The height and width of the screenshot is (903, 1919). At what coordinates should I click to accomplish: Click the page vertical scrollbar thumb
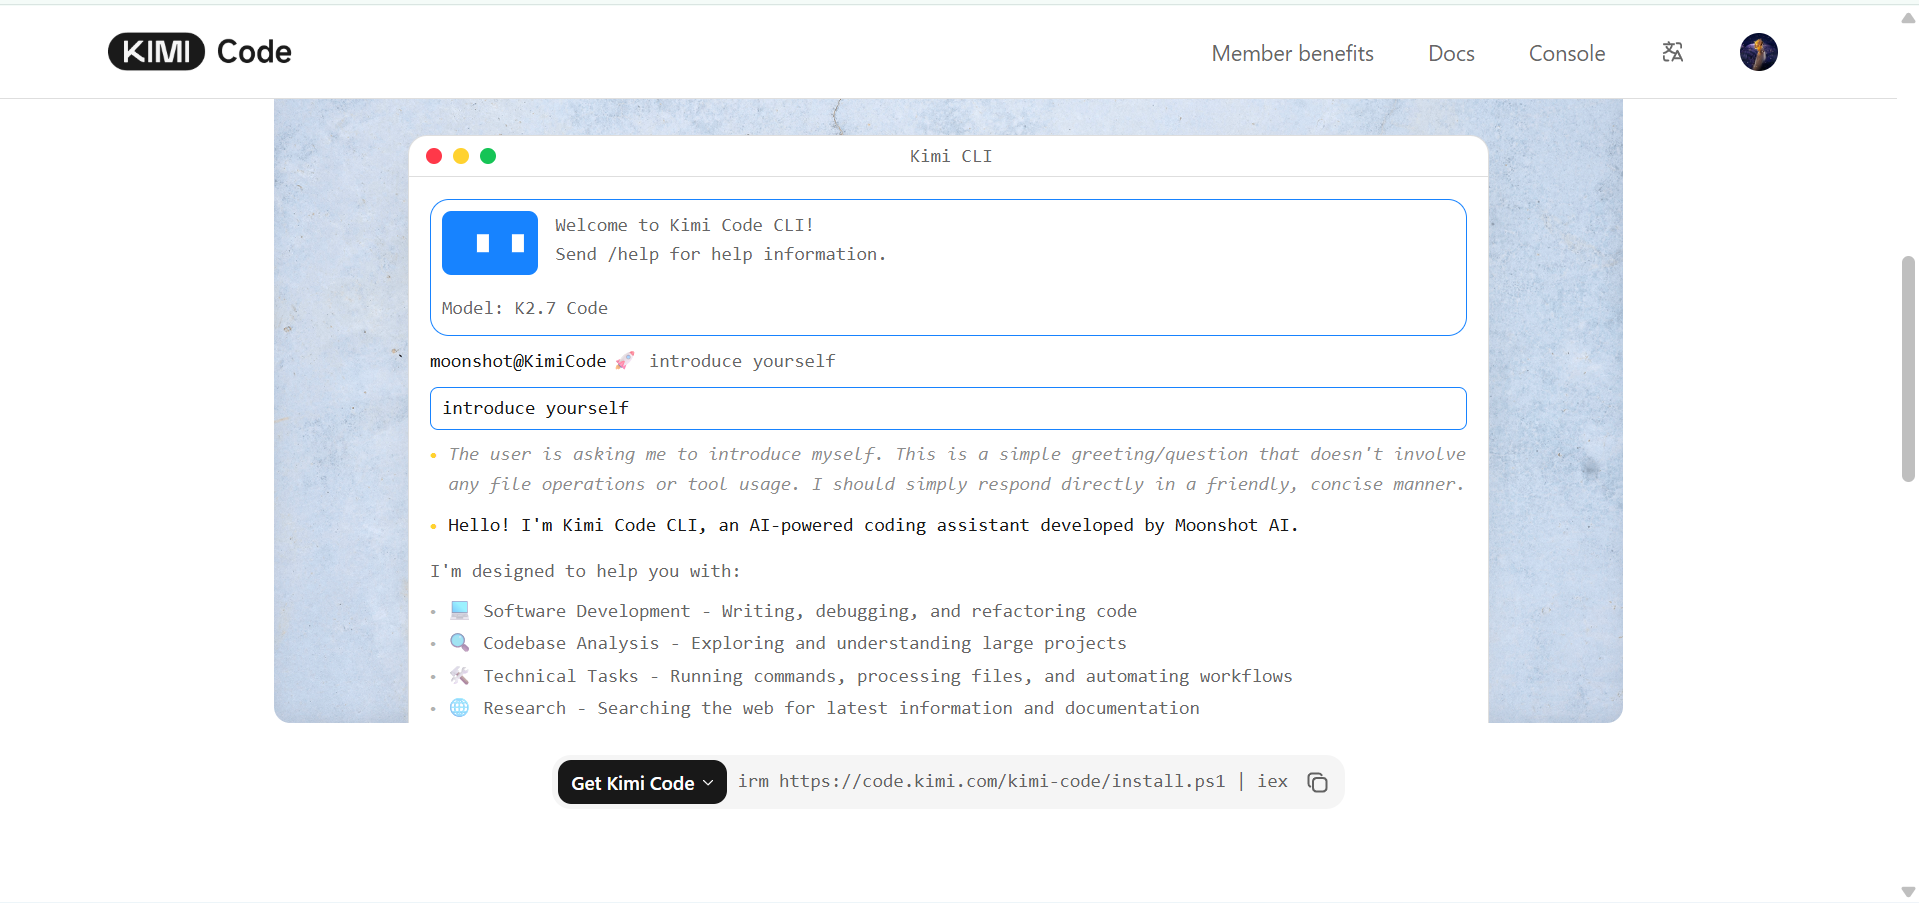point(1908,369)
